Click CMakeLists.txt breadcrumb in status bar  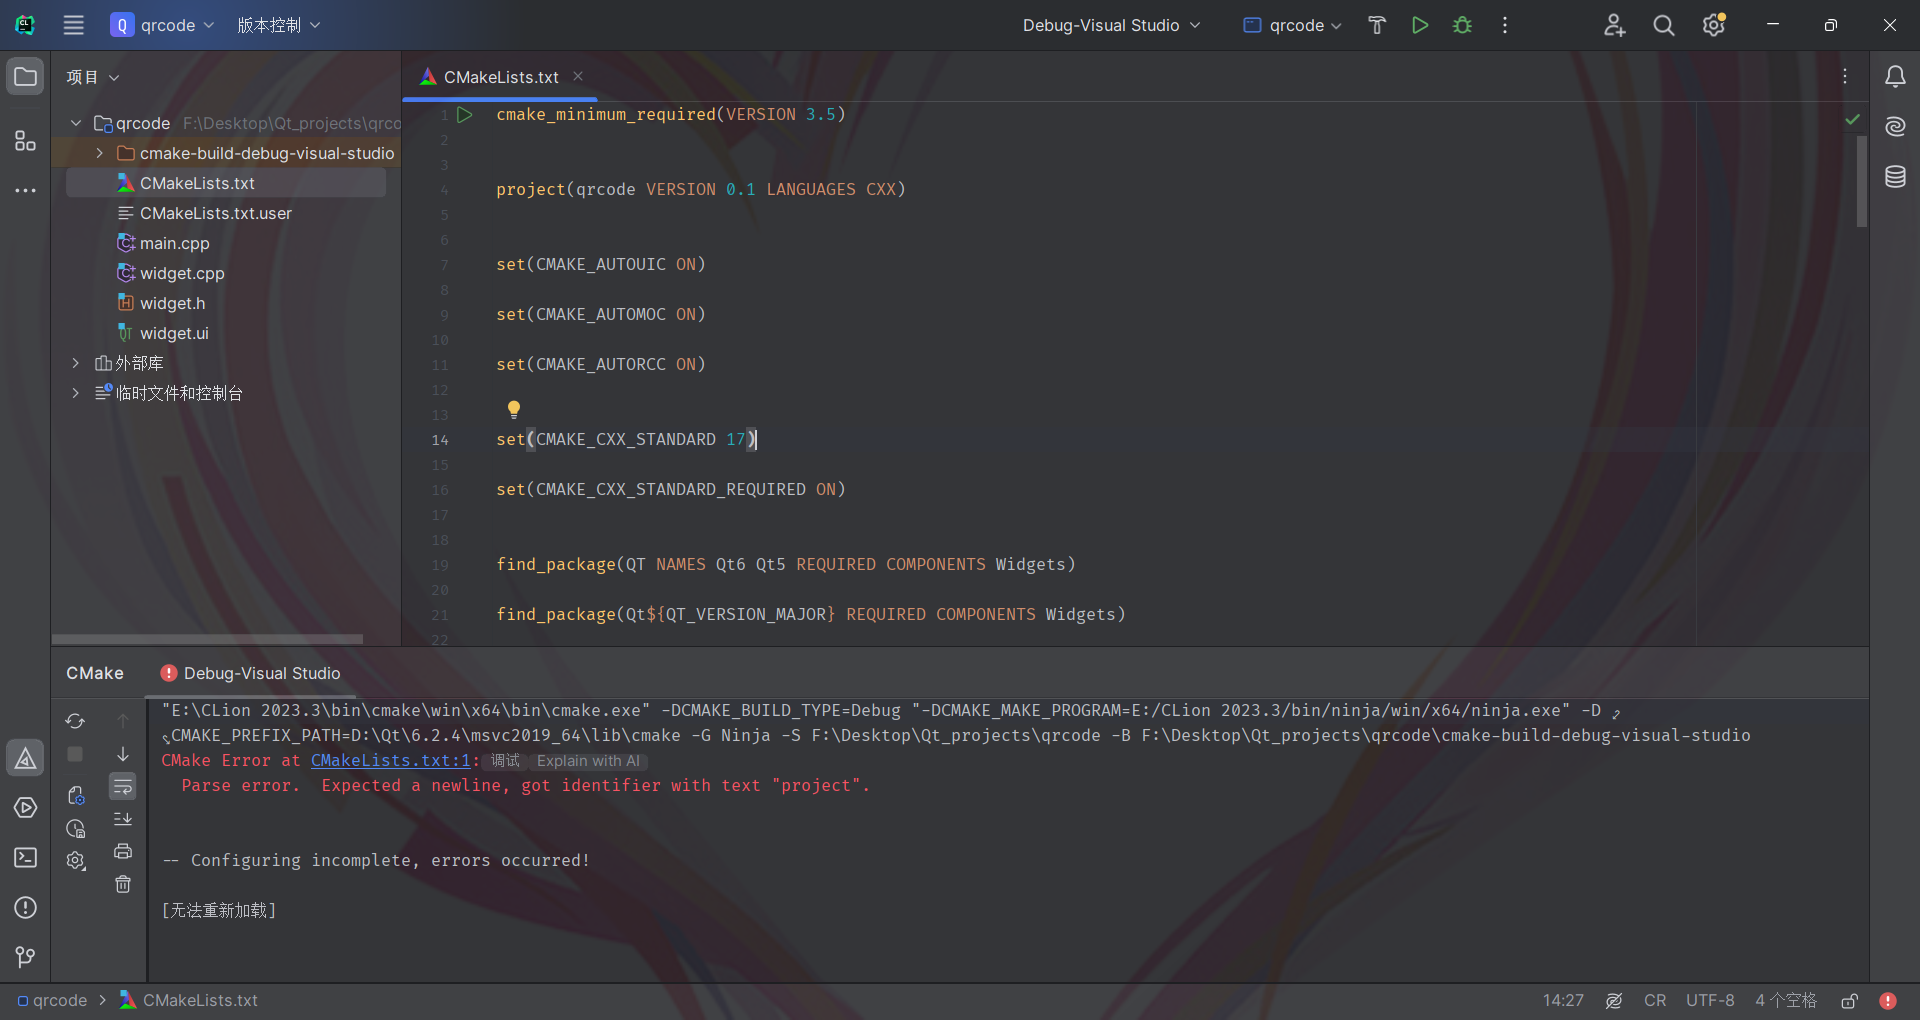coord(189,1001)
